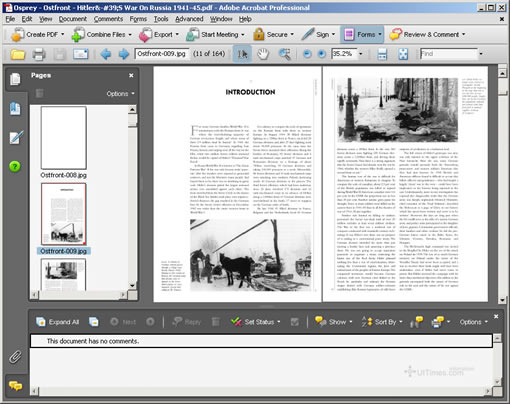This screenshot has width=510, height=404.
Task: Choose the Marquee Zoom tool
Action: tap(284, 54)
